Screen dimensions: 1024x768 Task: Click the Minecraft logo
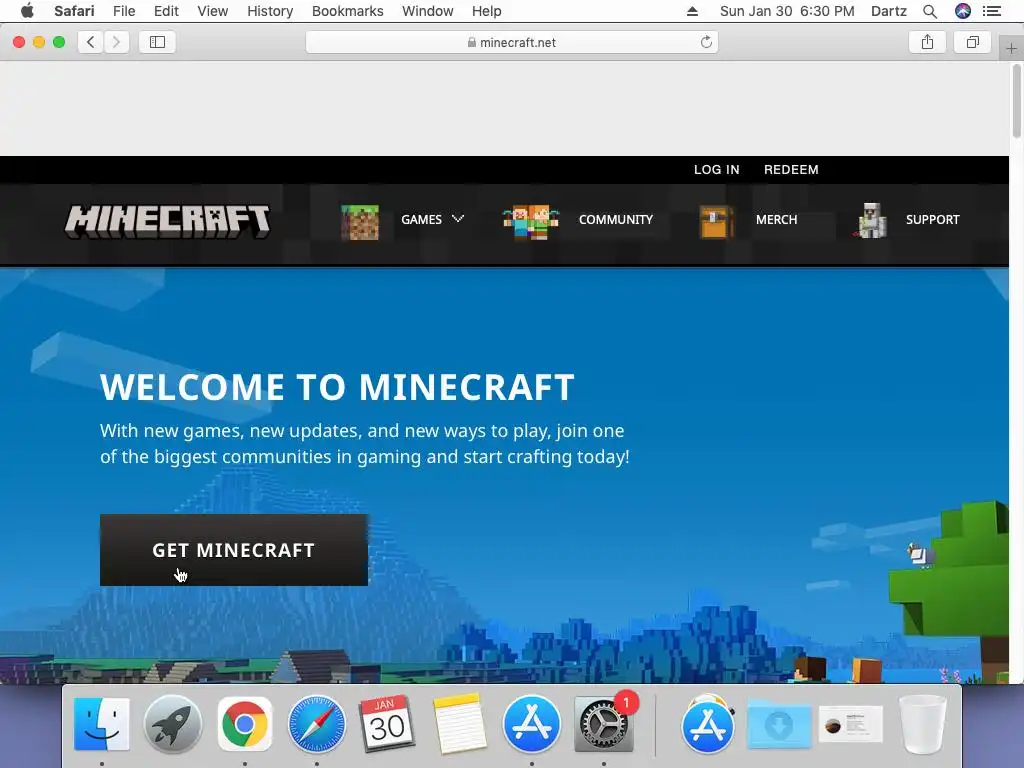[x=167, y=221]
